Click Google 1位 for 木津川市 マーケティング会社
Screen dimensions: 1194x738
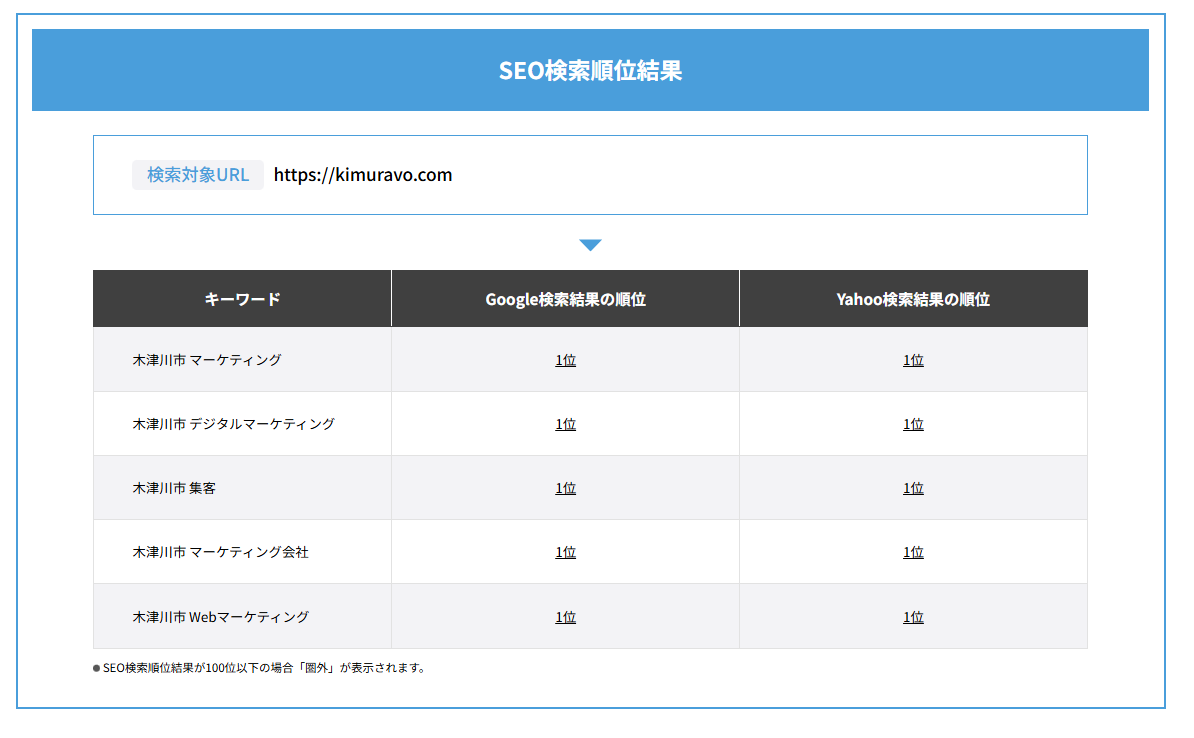coord(565,551)
